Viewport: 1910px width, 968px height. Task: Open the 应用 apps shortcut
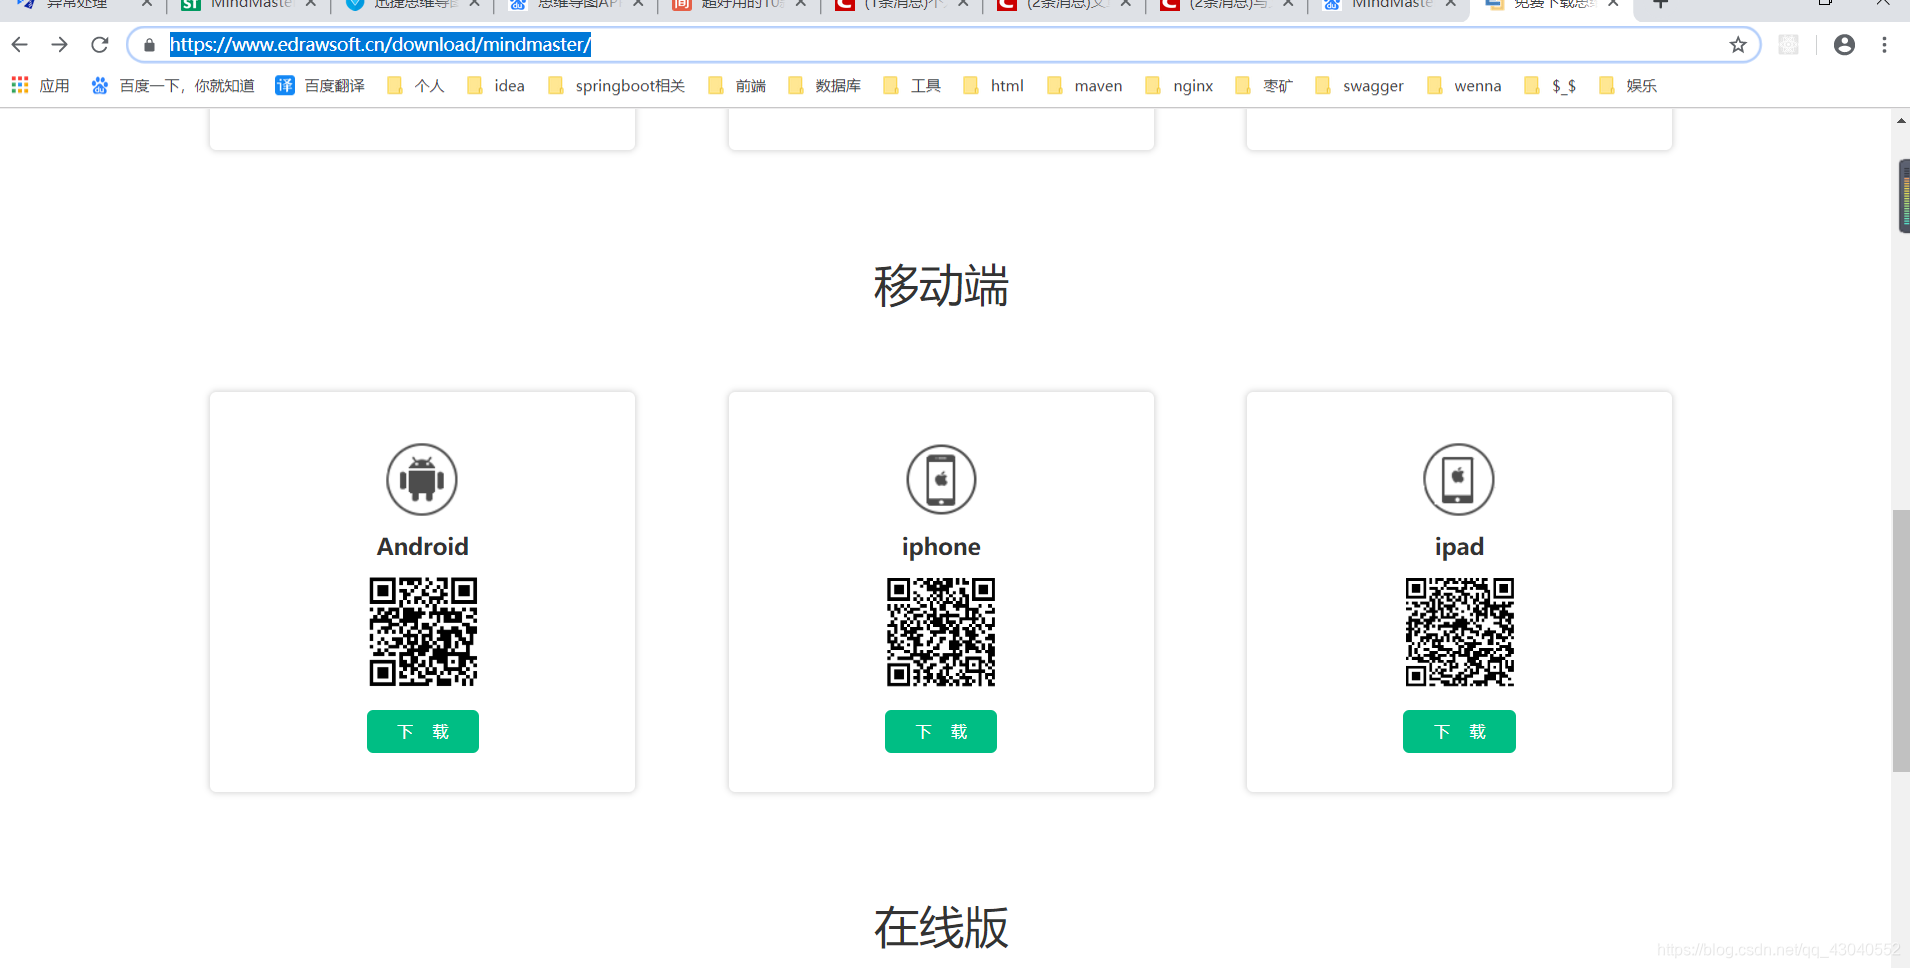[x=41, y=86]
